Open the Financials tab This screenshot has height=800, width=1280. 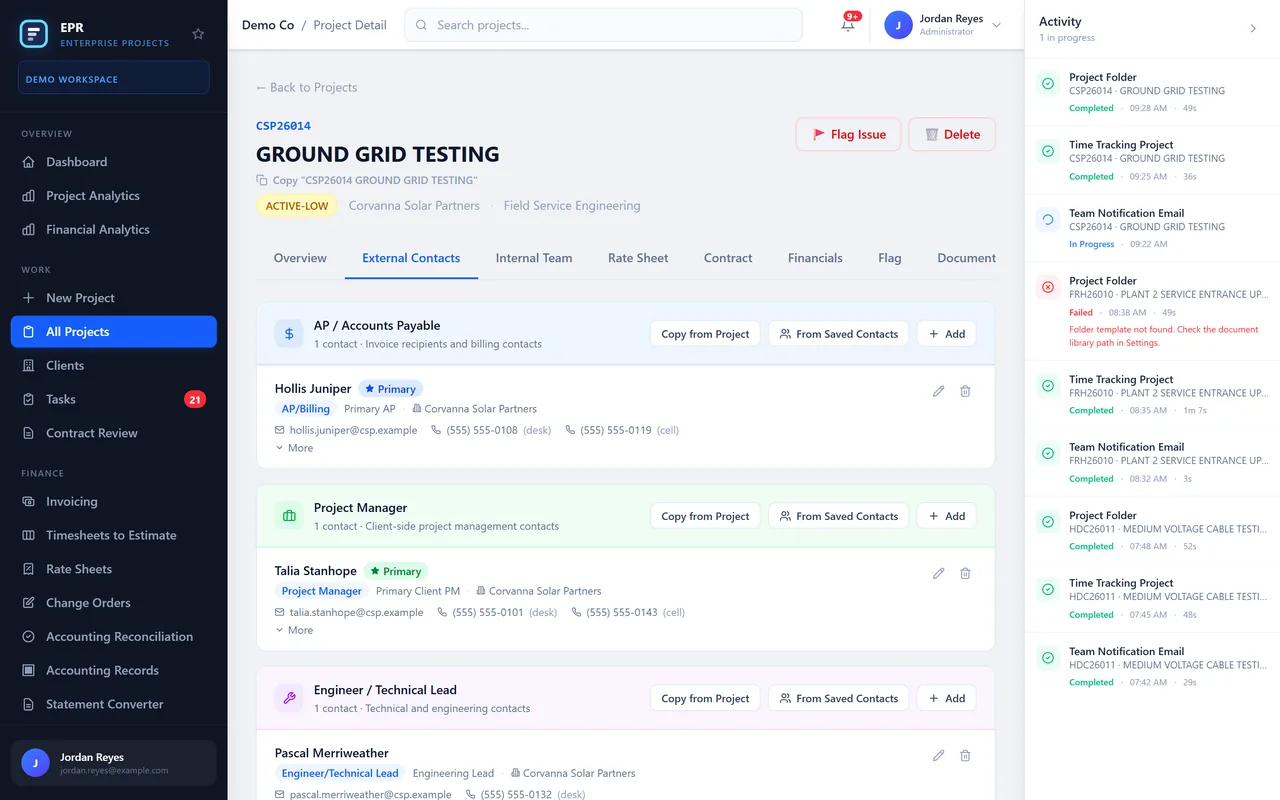point(815,258)
